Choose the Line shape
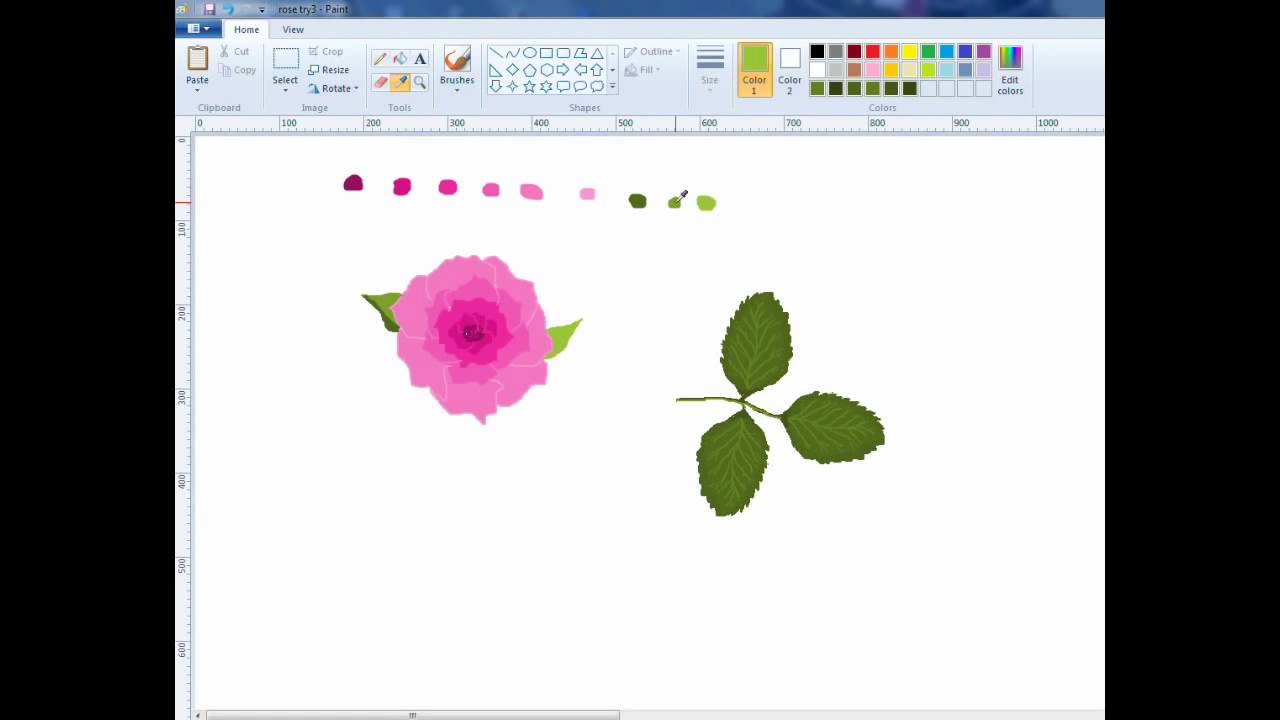The height and width of the screenshot is (720, 1280). (495, 53)
